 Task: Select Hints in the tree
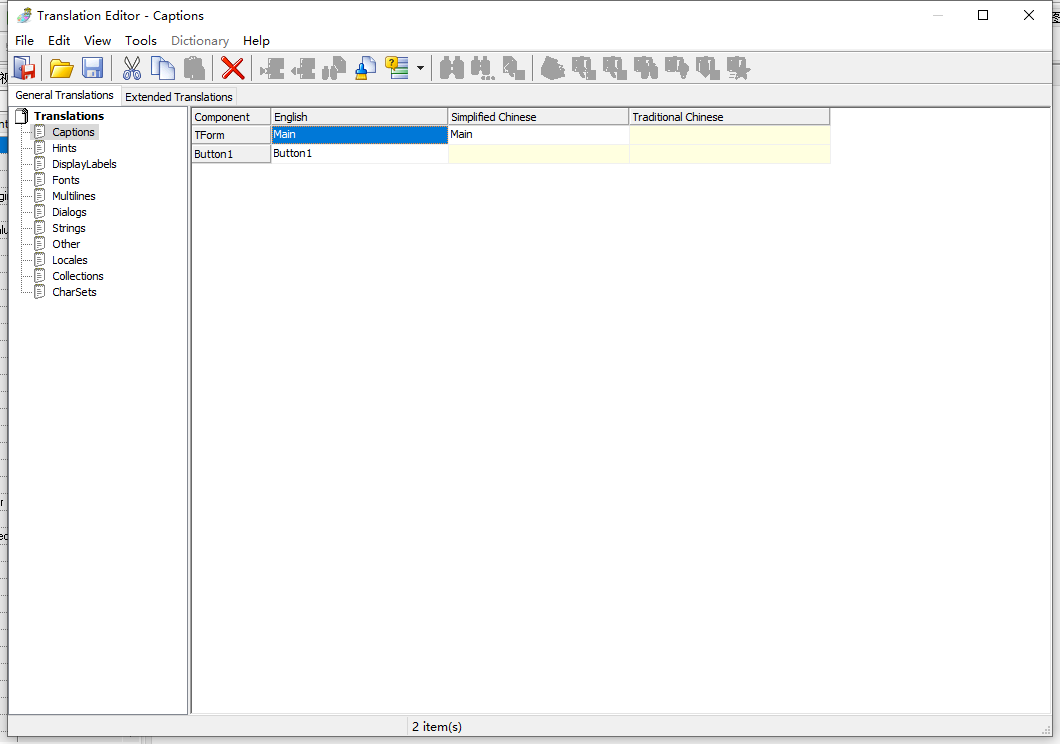point(64,148)
